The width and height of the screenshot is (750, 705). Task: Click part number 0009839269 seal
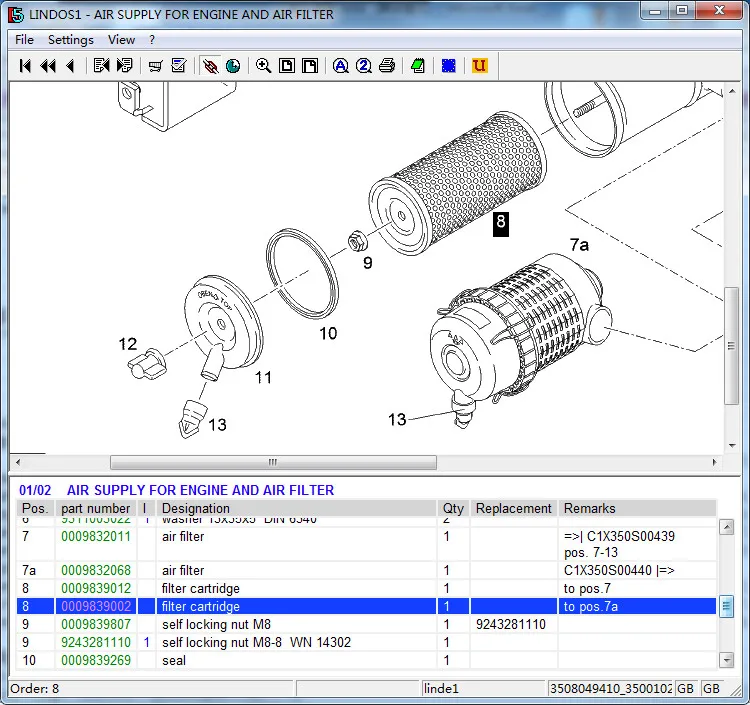click(96, 660)
